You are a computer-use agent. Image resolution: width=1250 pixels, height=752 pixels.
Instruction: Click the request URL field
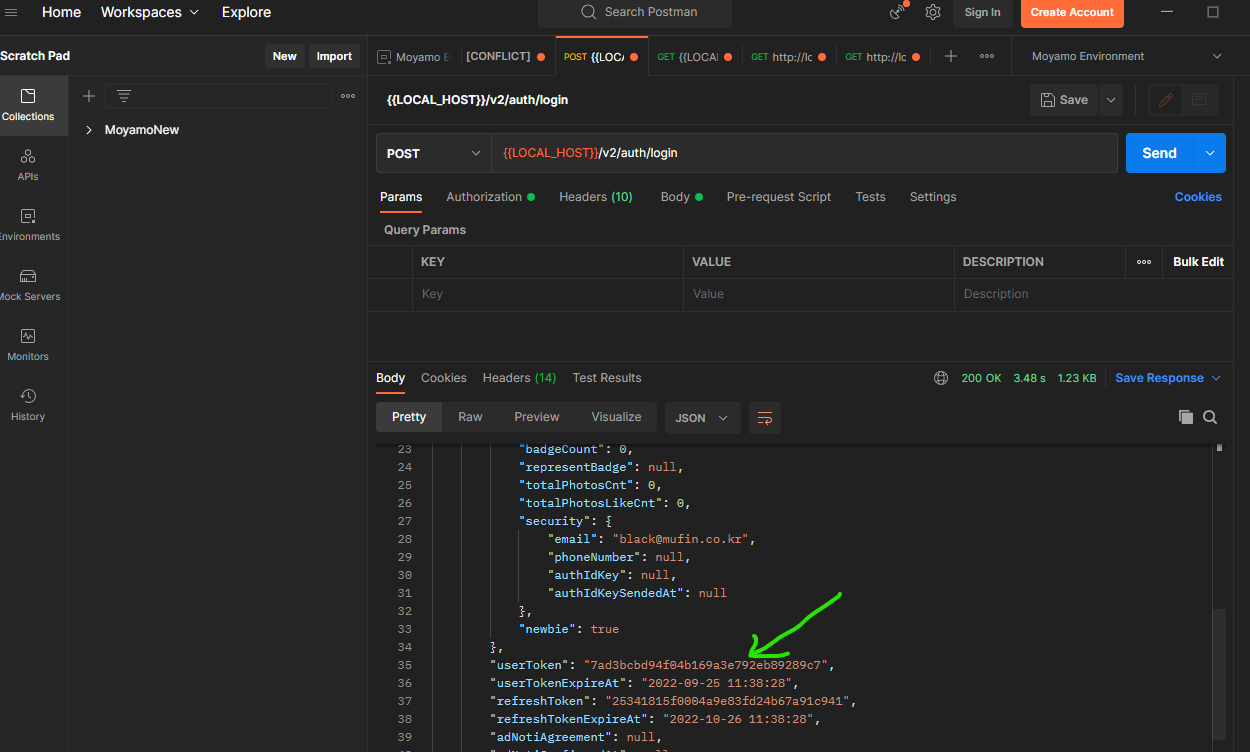click(804, 153)
